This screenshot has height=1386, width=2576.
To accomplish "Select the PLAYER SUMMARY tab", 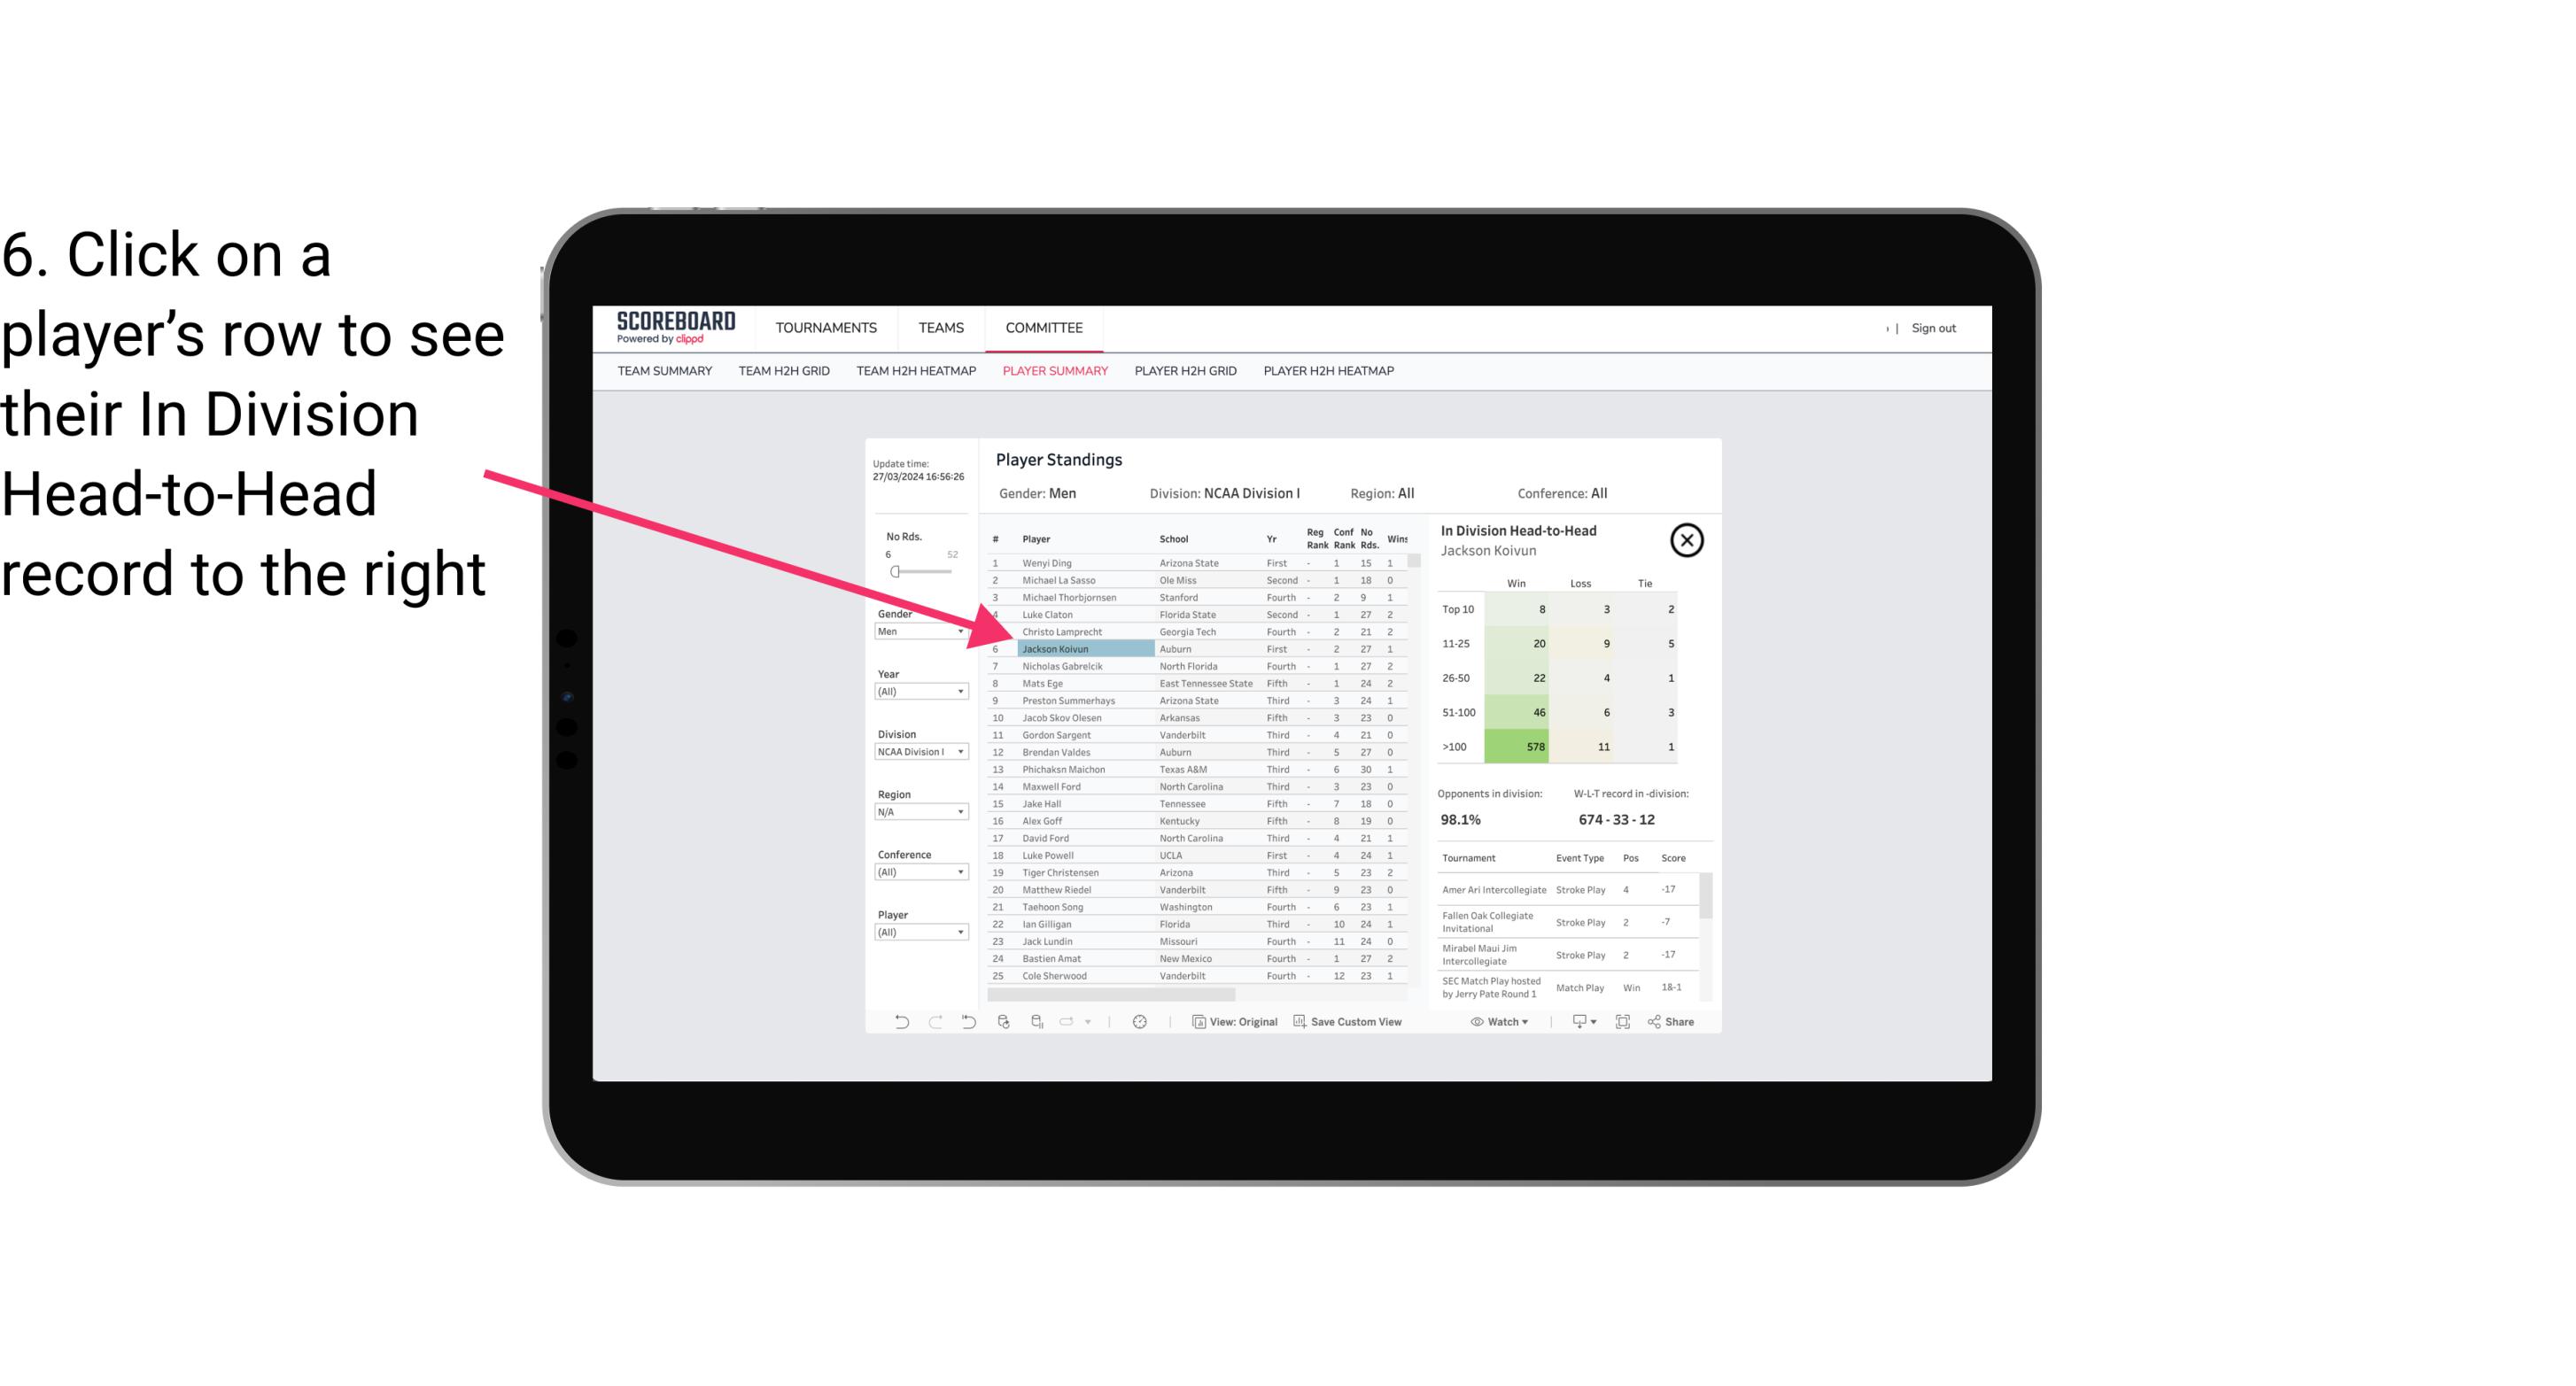I will 1053,372.
